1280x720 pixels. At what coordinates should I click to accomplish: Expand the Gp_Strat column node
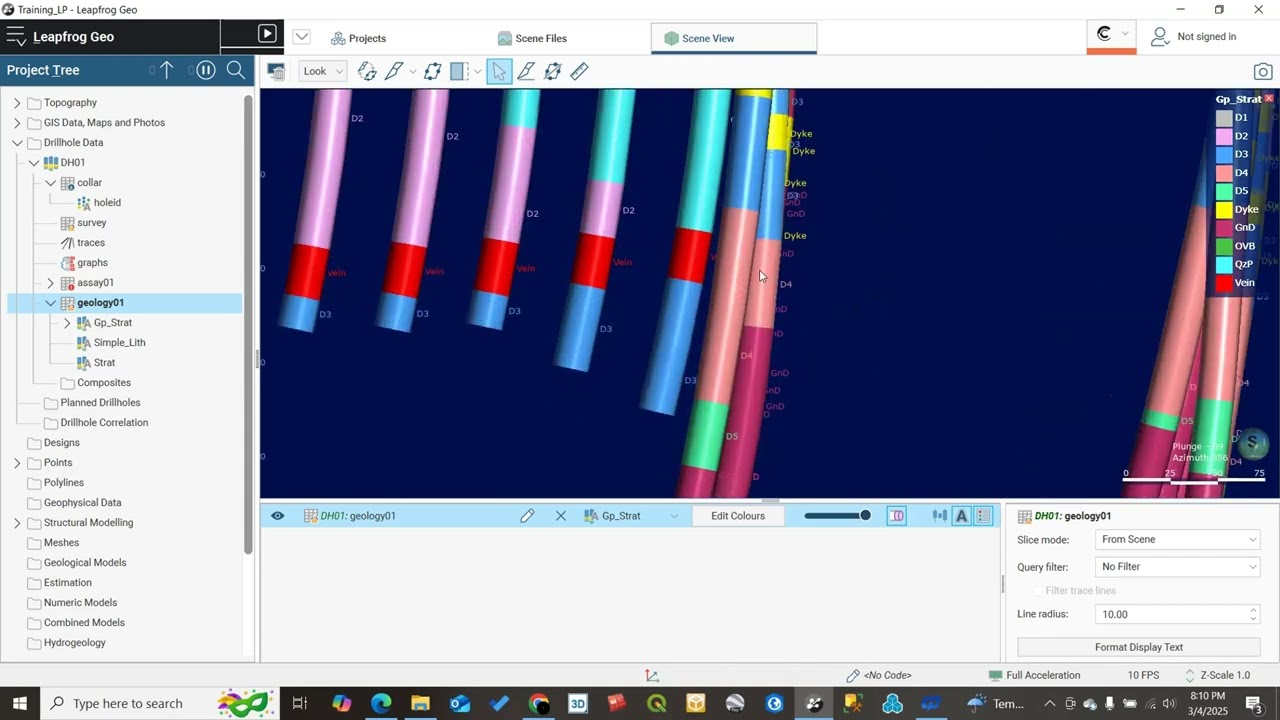(67, 323)
